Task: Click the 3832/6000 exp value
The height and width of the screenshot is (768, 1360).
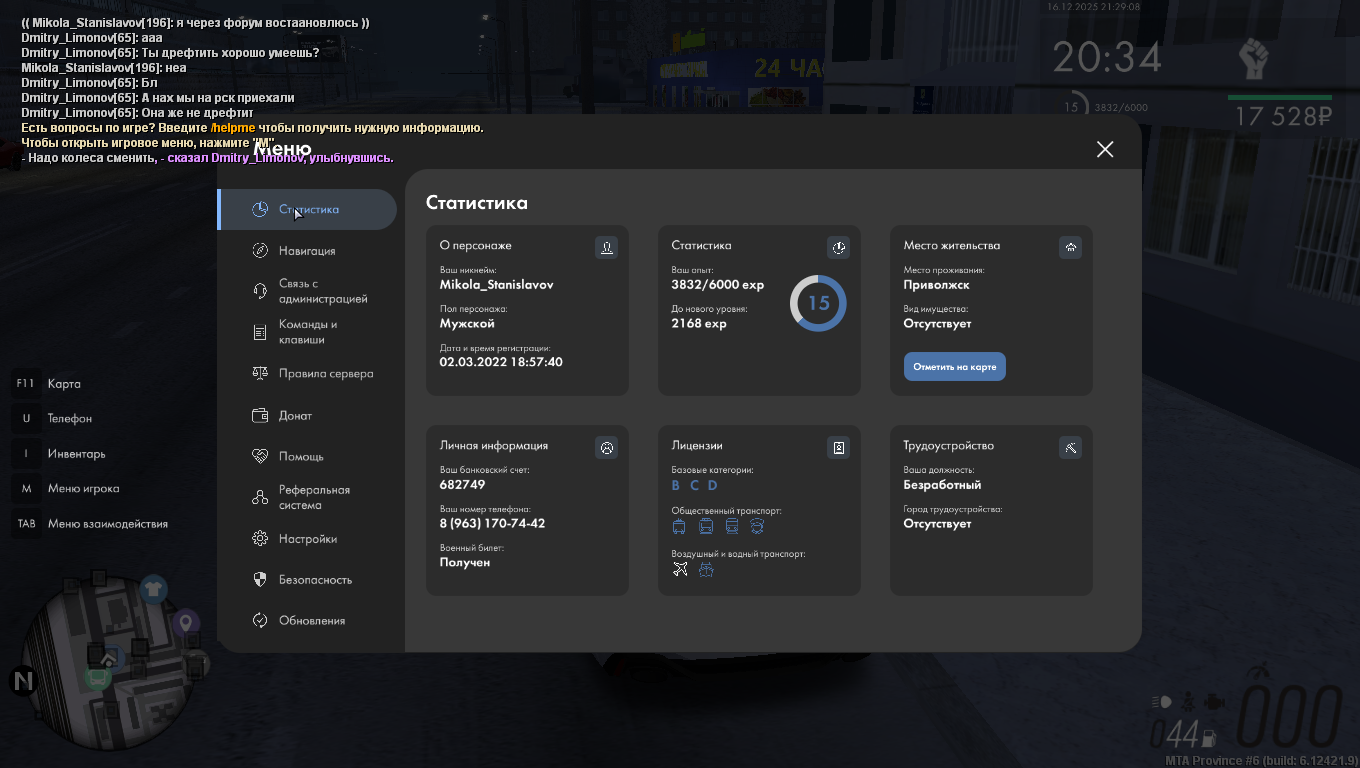Action: click(718, 284)
